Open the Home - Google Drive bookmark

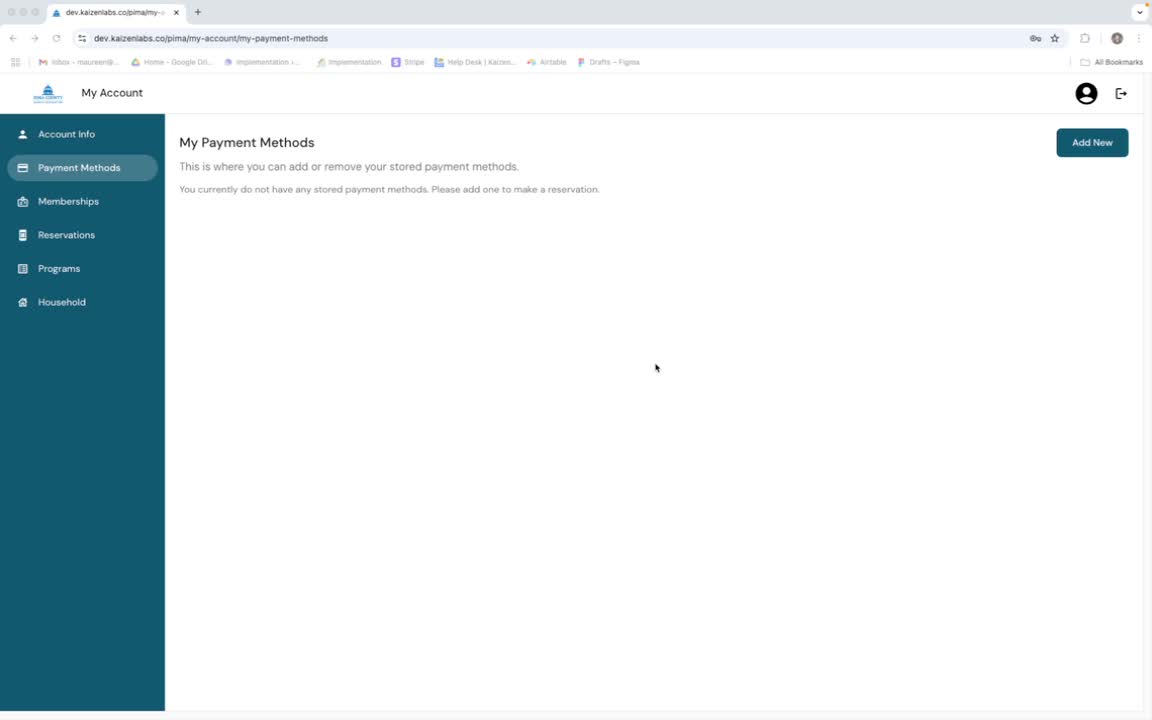[171, 62]
